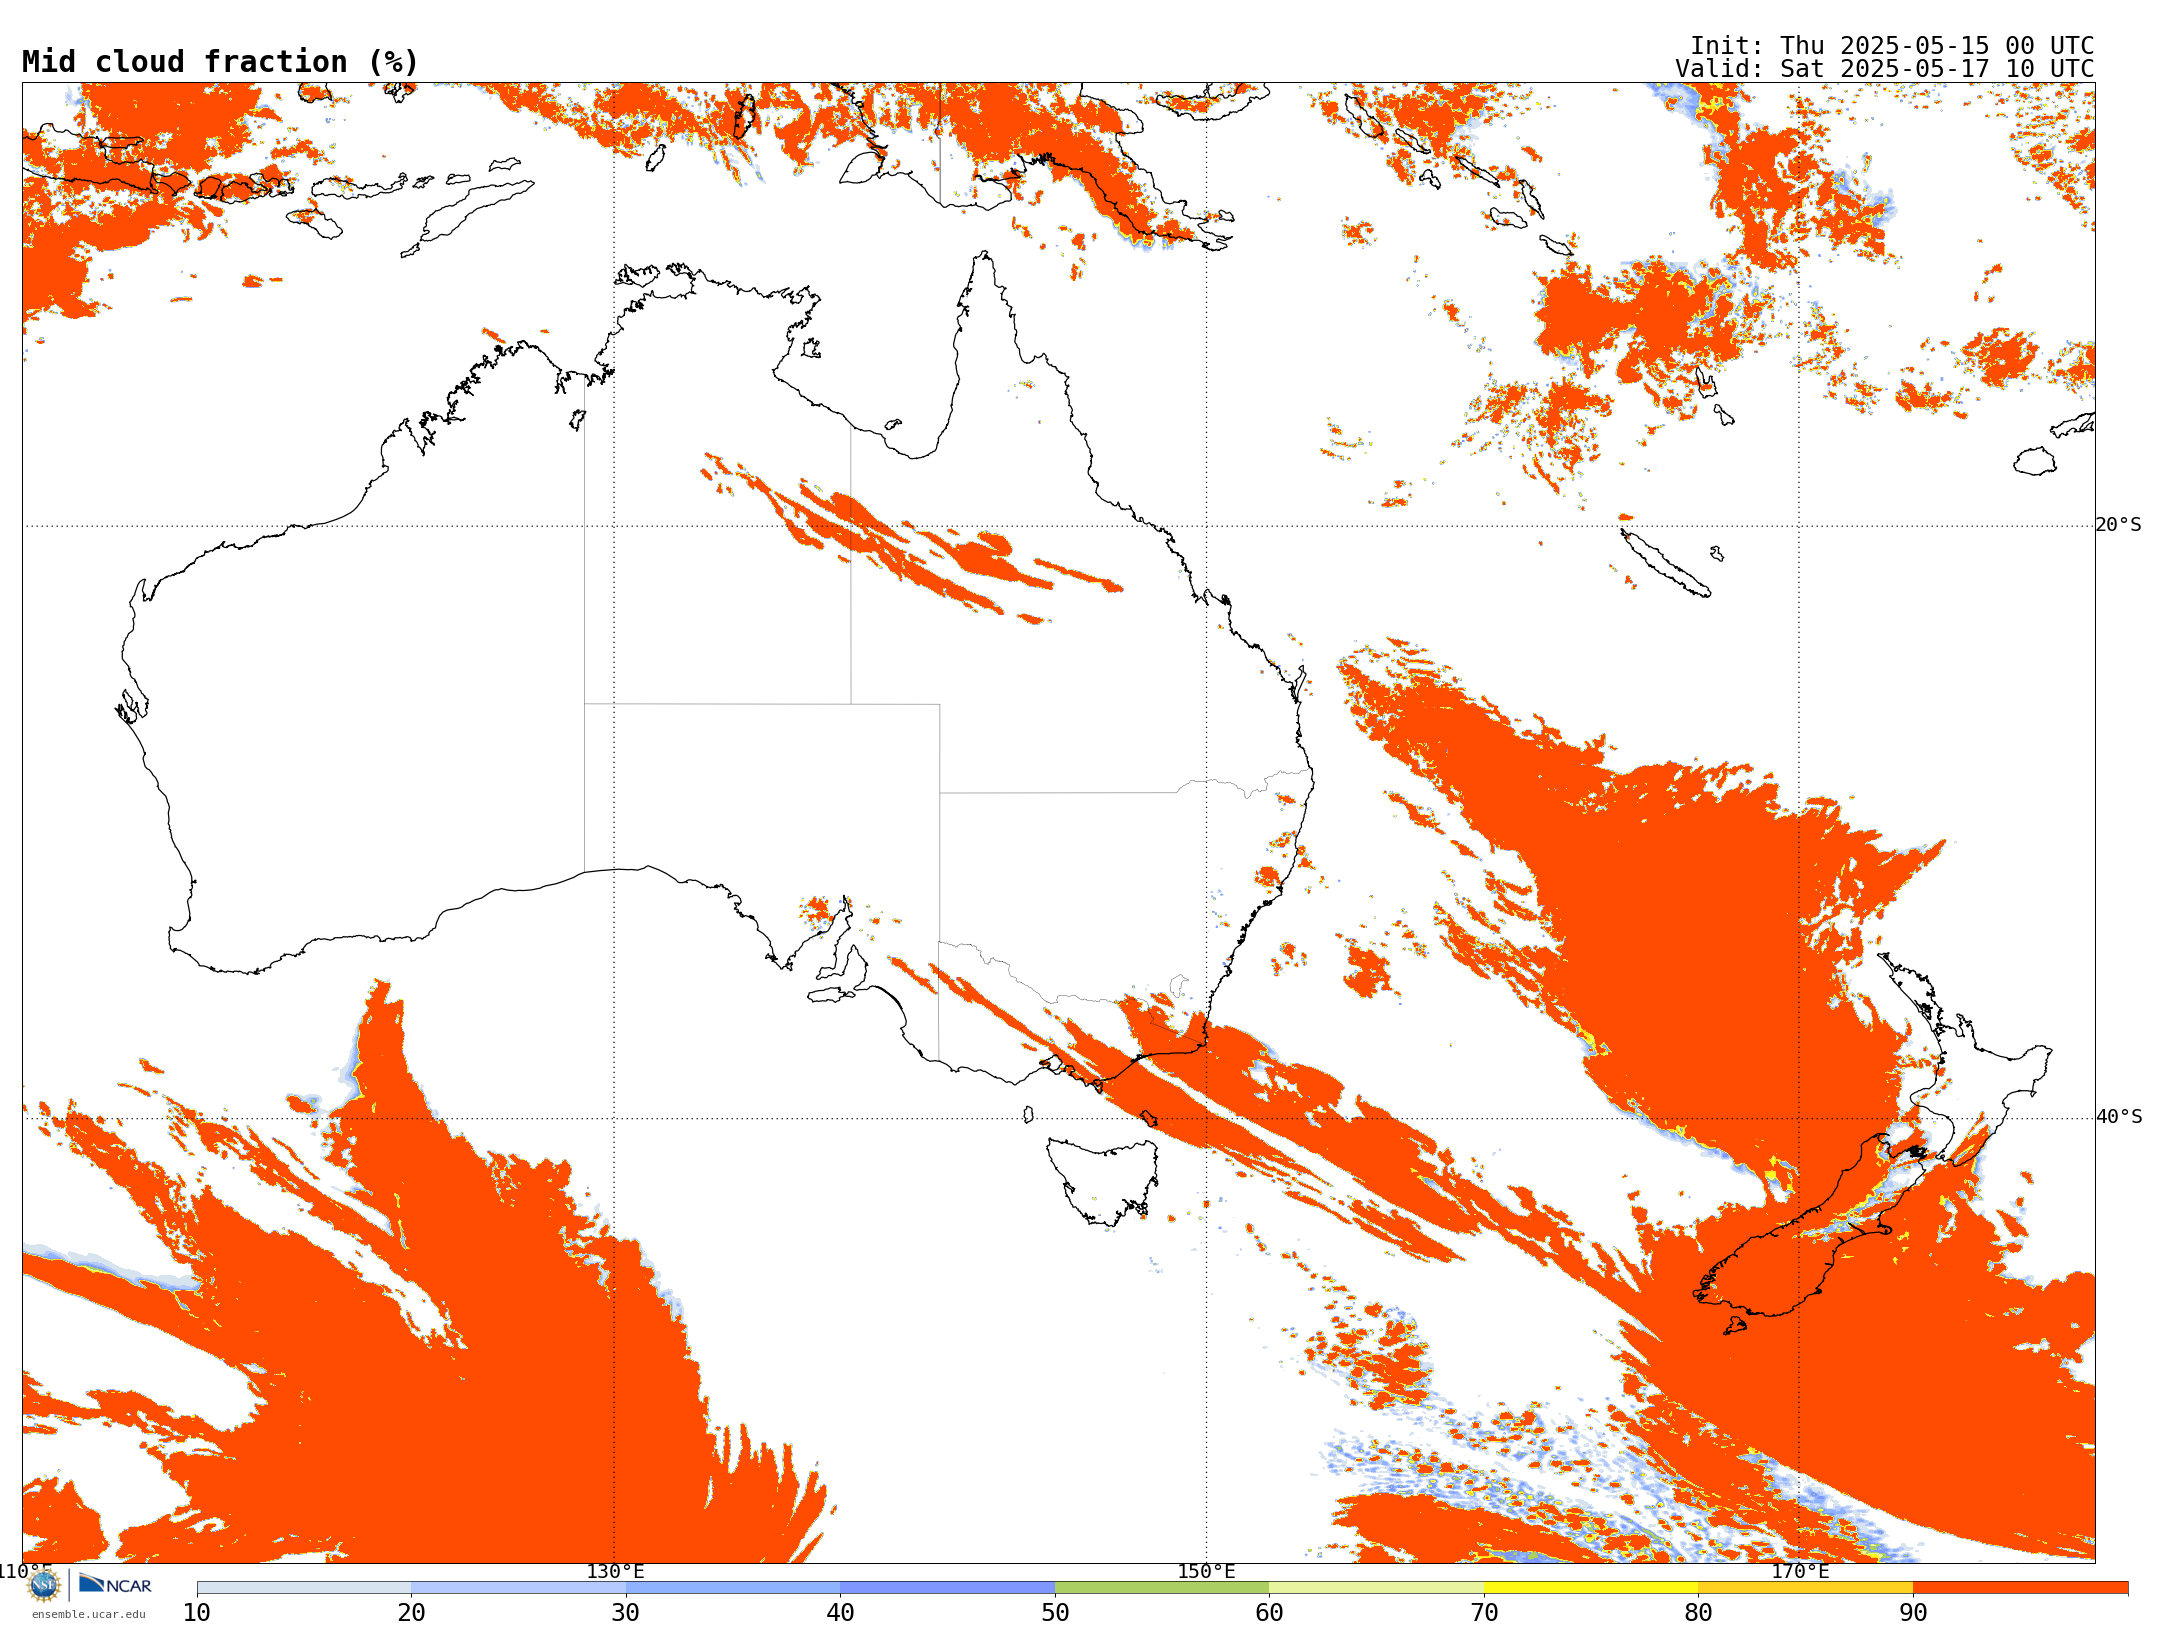This screenshot has width=2160, height=1626.
Task: Click the 'Mid cloud fraction (%)' title
Action: click(x=220, y=62)
